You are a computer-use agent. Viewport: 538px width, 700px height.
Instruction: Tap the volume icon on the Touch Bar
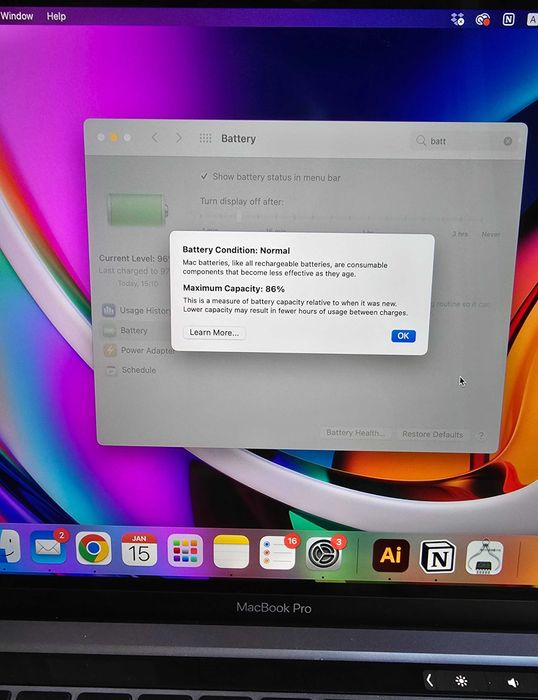(x=513, y=682)
